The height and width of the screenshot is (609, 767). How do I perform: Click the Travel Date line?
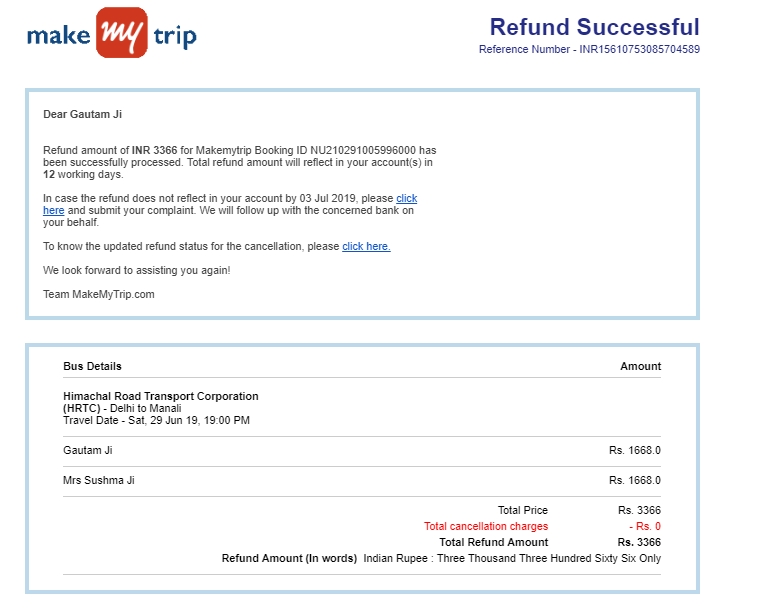coord(157,420)
